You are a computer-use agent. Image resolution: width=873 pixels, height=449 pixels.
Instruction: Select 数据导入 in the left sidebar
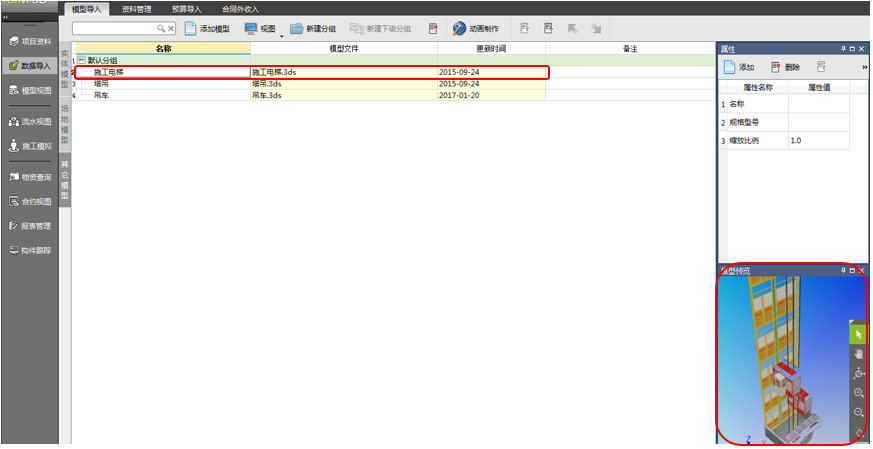point(30,66)
